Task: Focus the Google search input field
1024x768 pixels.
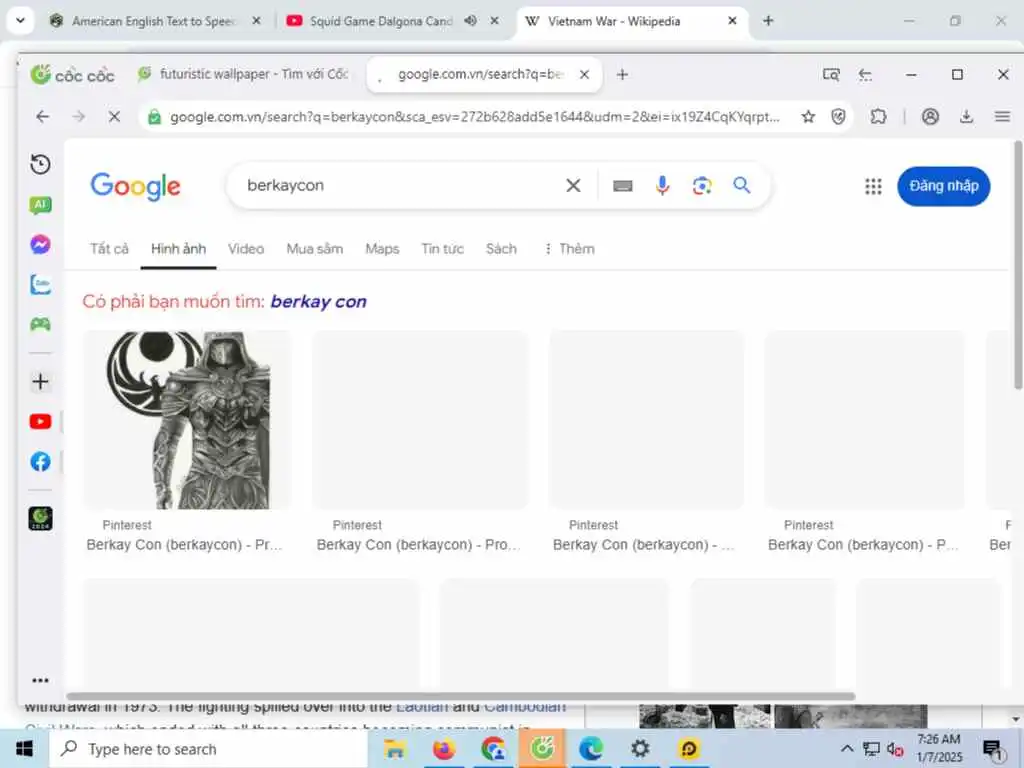Action: [x=402, y=185]
